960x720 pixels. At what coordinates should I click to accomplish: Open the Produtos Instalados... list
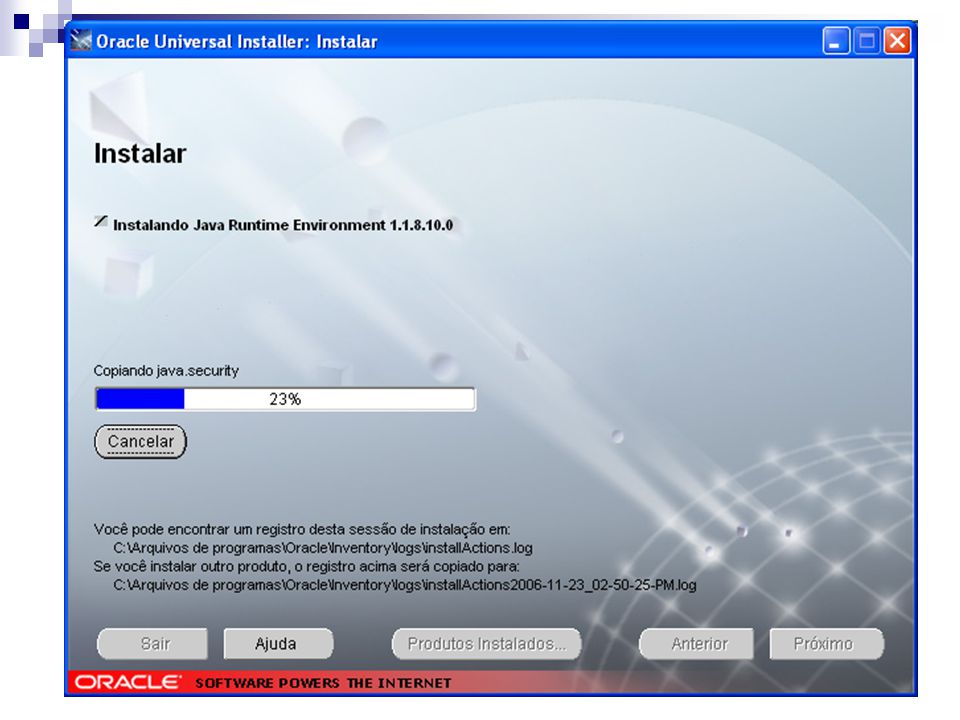click(x=487, y=644)
